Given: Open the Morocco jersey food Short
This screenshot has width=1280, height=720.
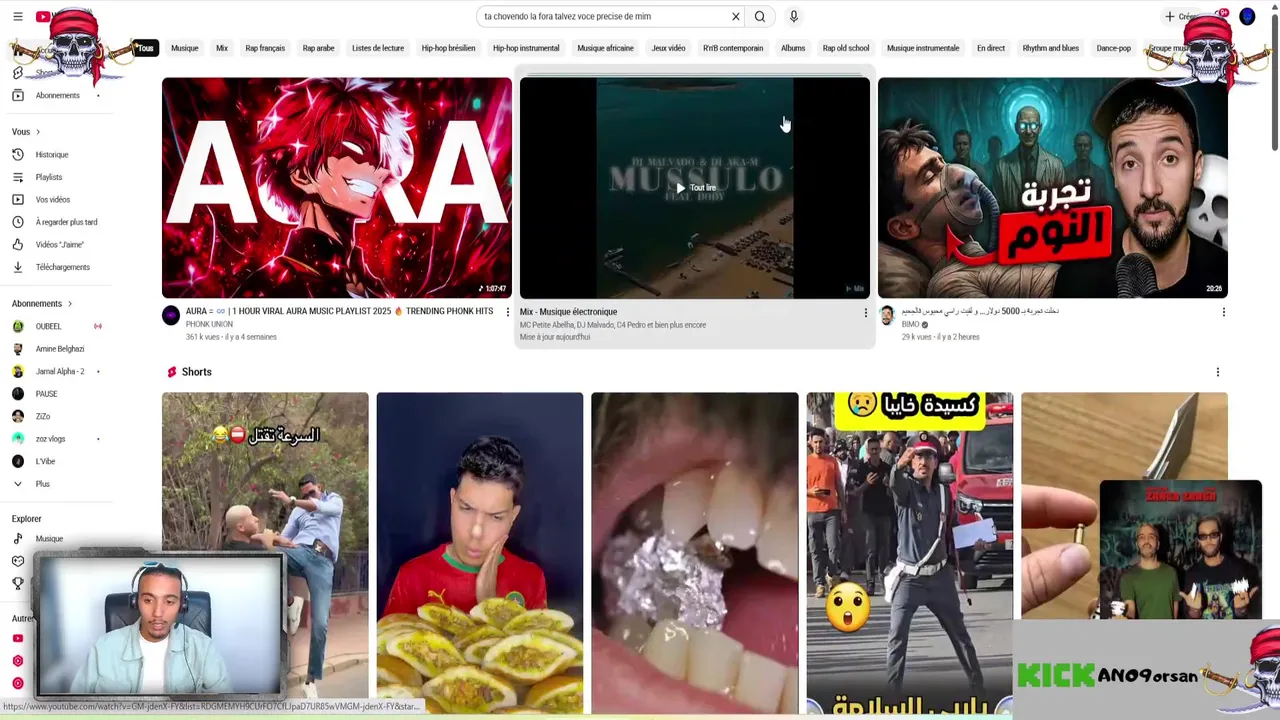Looking at the screenshot, I should 480,552.
